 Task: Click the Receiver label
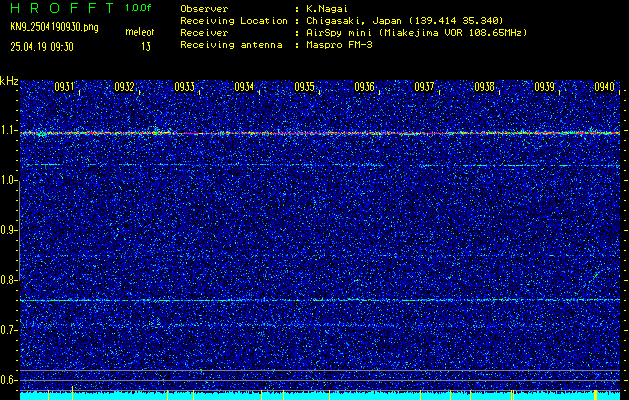pyautogui.click(x=204, y=33)
